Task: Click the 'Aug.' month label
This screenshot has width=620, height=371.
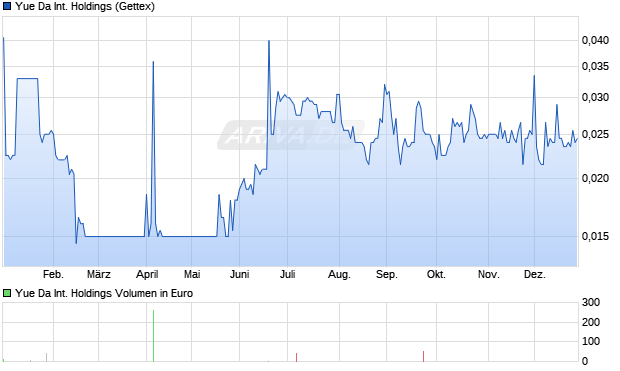Action: (x=339, y=274)
